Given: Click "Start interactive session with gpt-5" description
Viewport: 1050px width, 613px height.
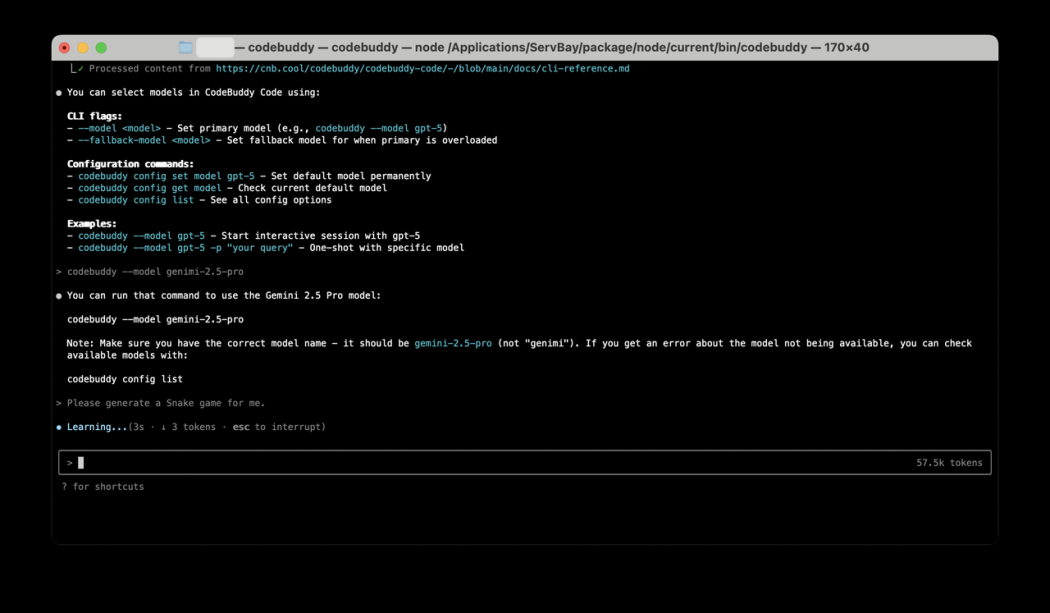Looking at the screenshot, I should pos(321,235).
